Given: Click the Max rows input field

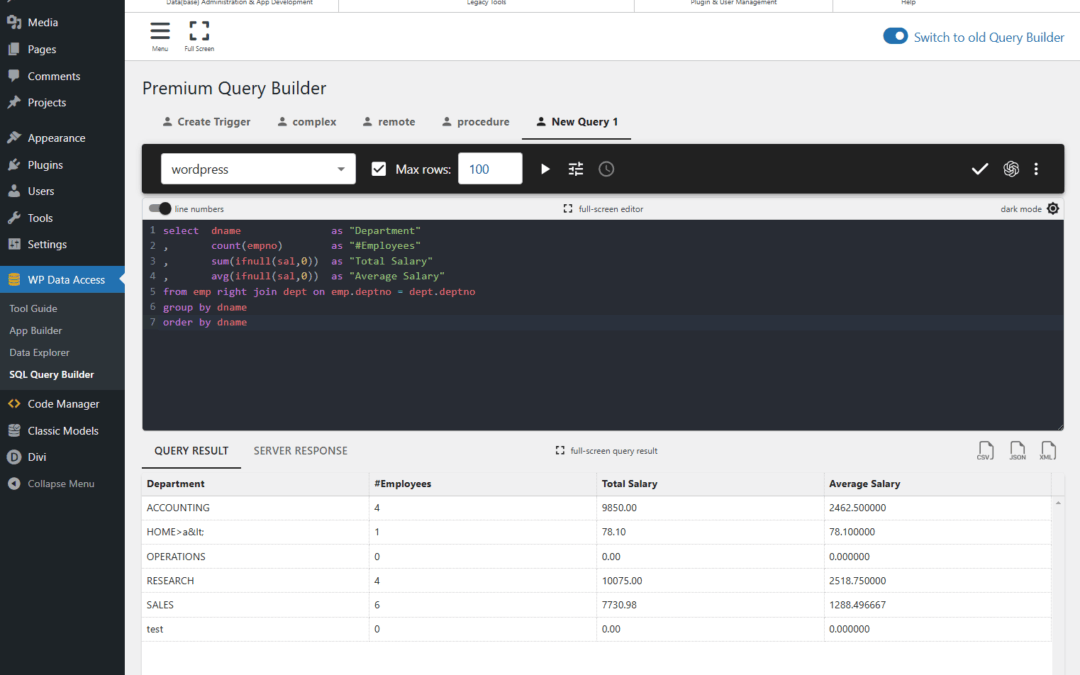Looking at the screenshot, I should [x=490, y=169].
